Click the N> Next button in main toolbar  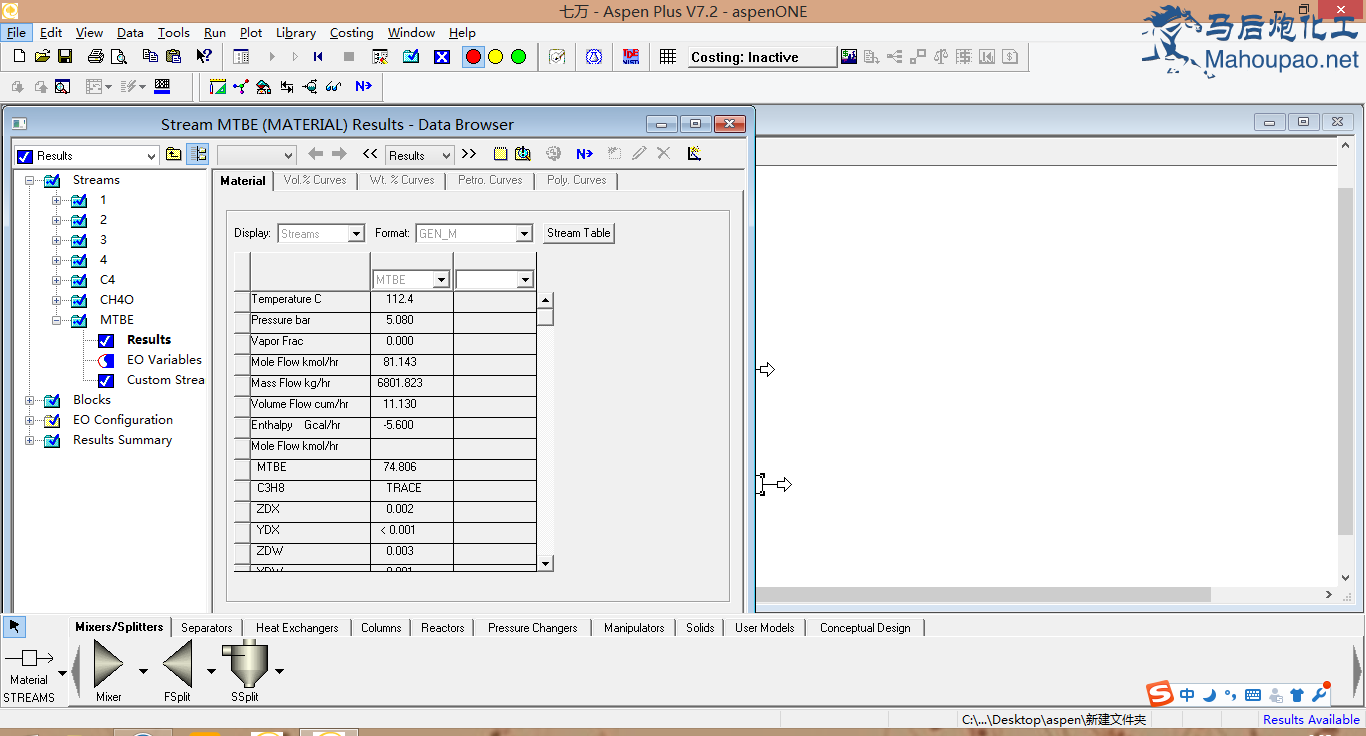coord(363,86)
